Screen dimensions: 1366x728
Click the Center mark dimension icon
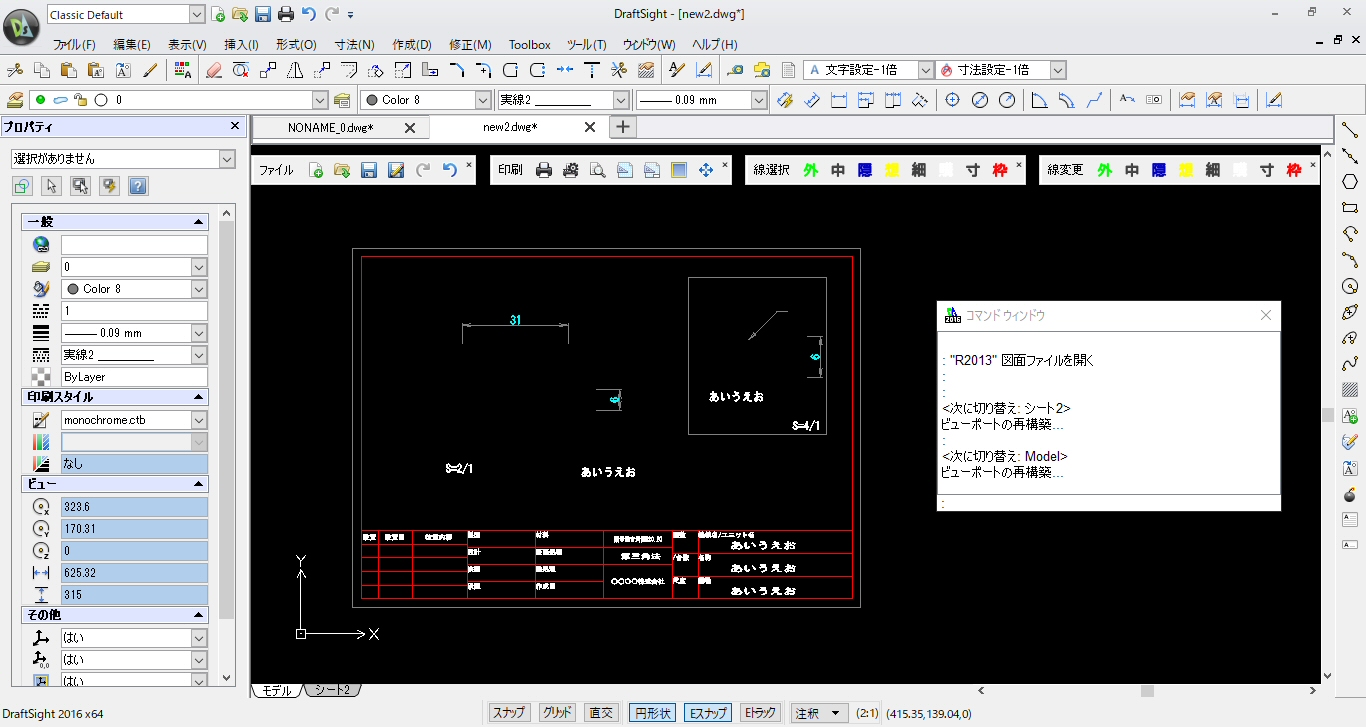952,100
